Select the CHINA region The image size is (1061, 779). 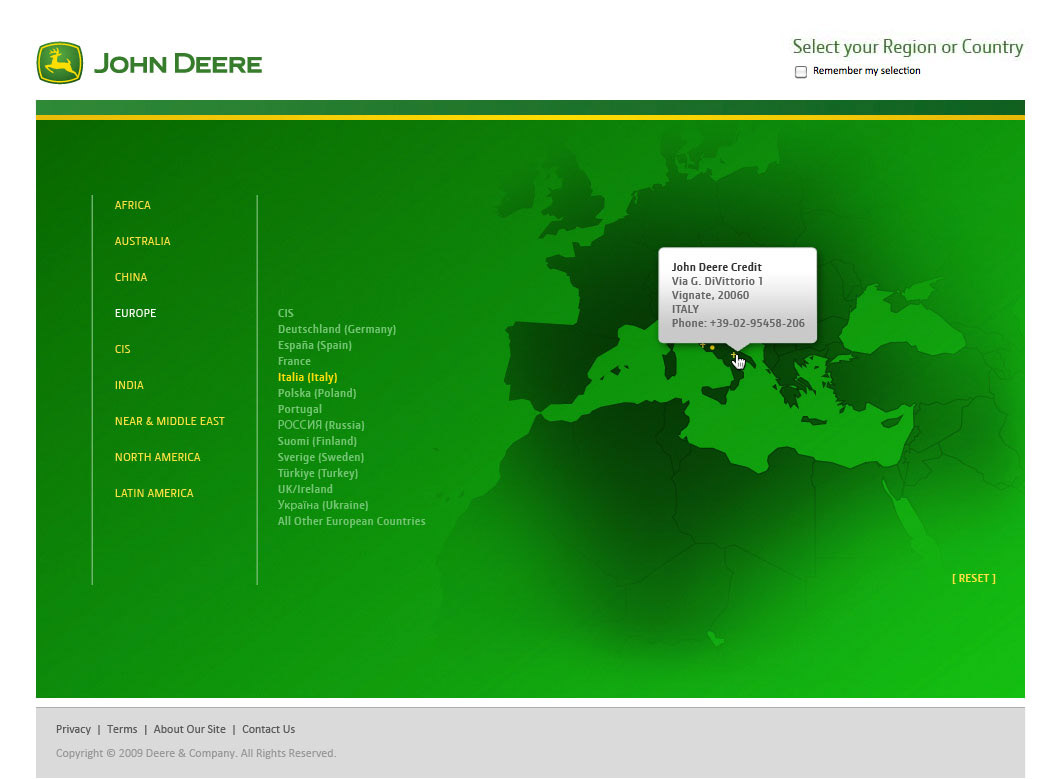coord(131,277)
